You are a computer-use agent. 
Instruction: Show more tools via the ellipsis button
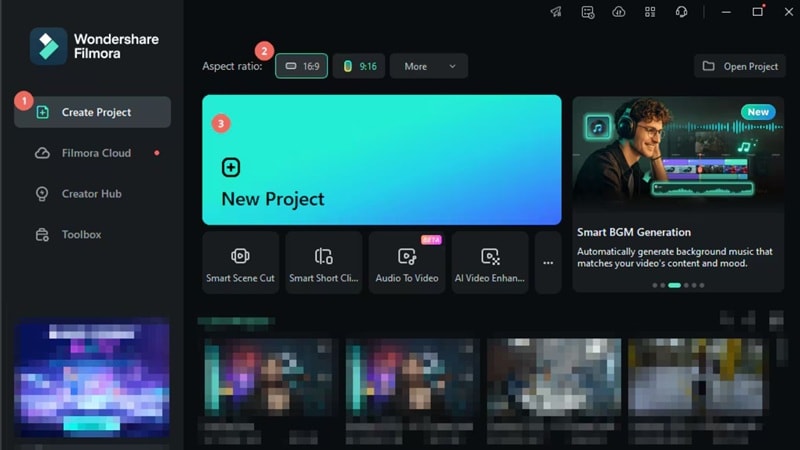click(548, 263)
